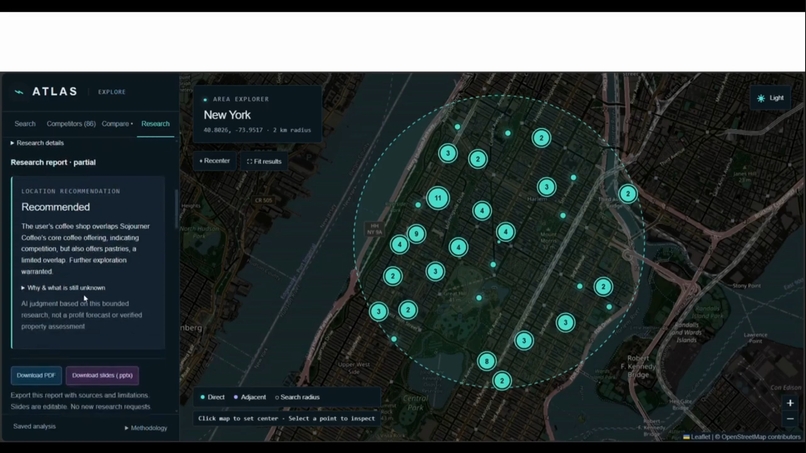The width and height of the screenshot is (806, 453).
Task: Click the EXPLORE header label
Action: (112, 92)
